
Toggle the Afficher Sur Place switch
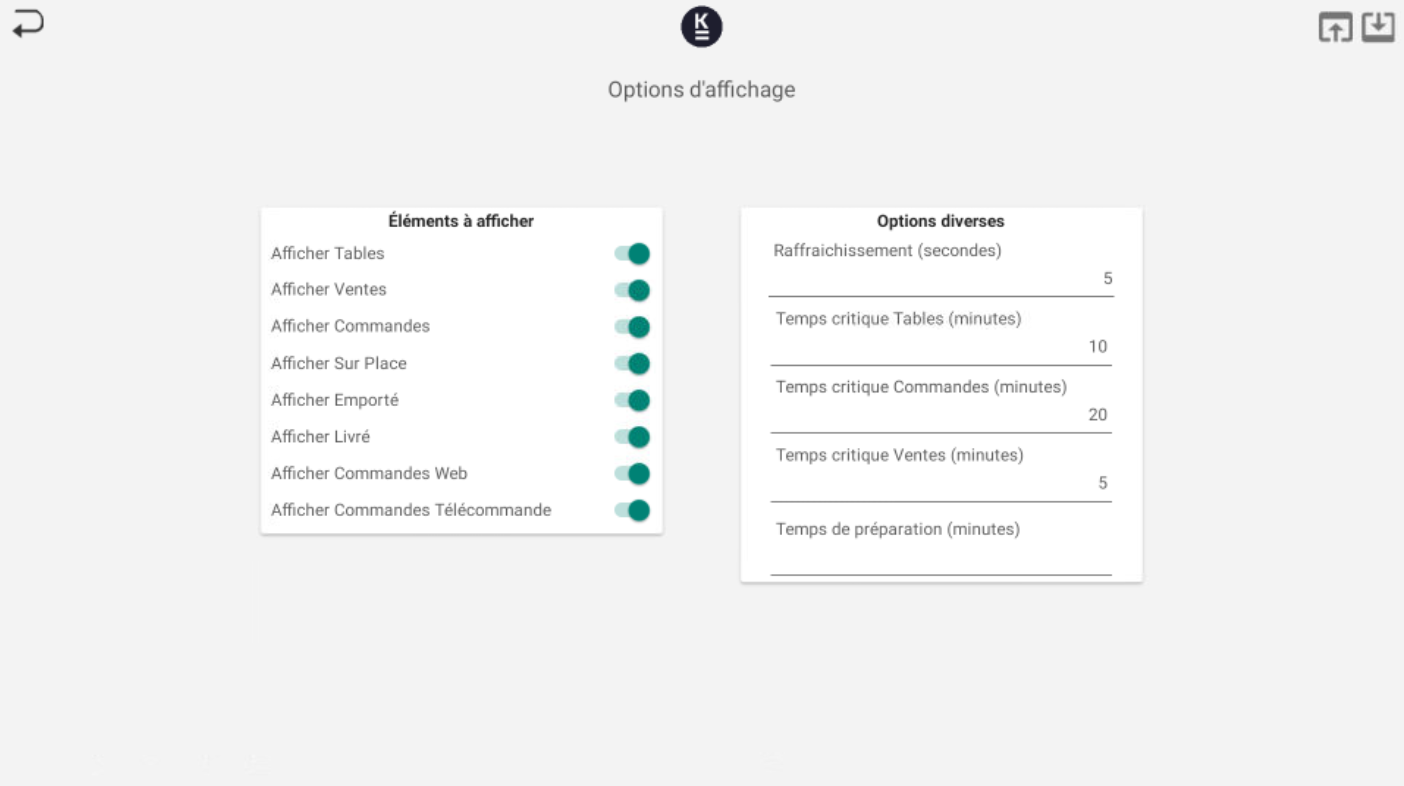tap(632, 364)
